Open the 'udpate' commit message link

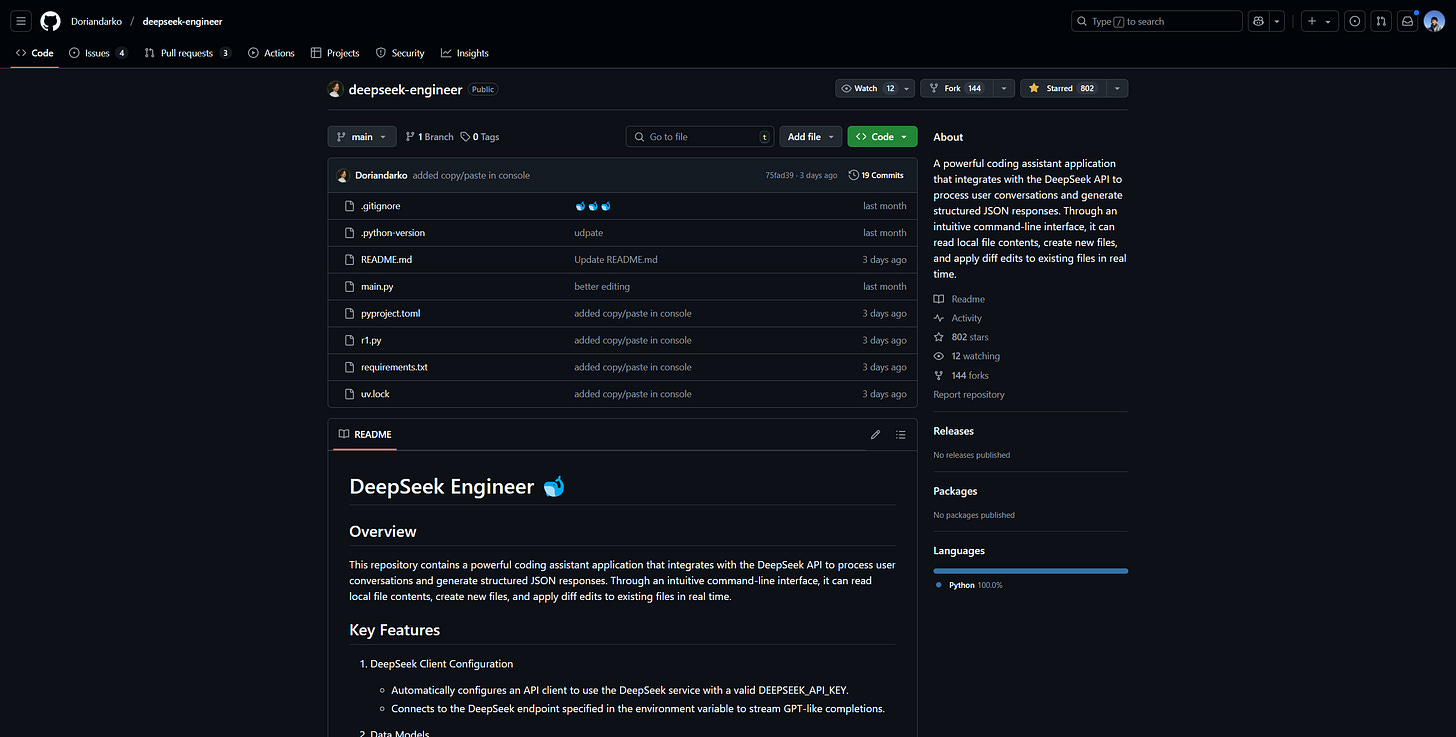[x=588, y=233]
